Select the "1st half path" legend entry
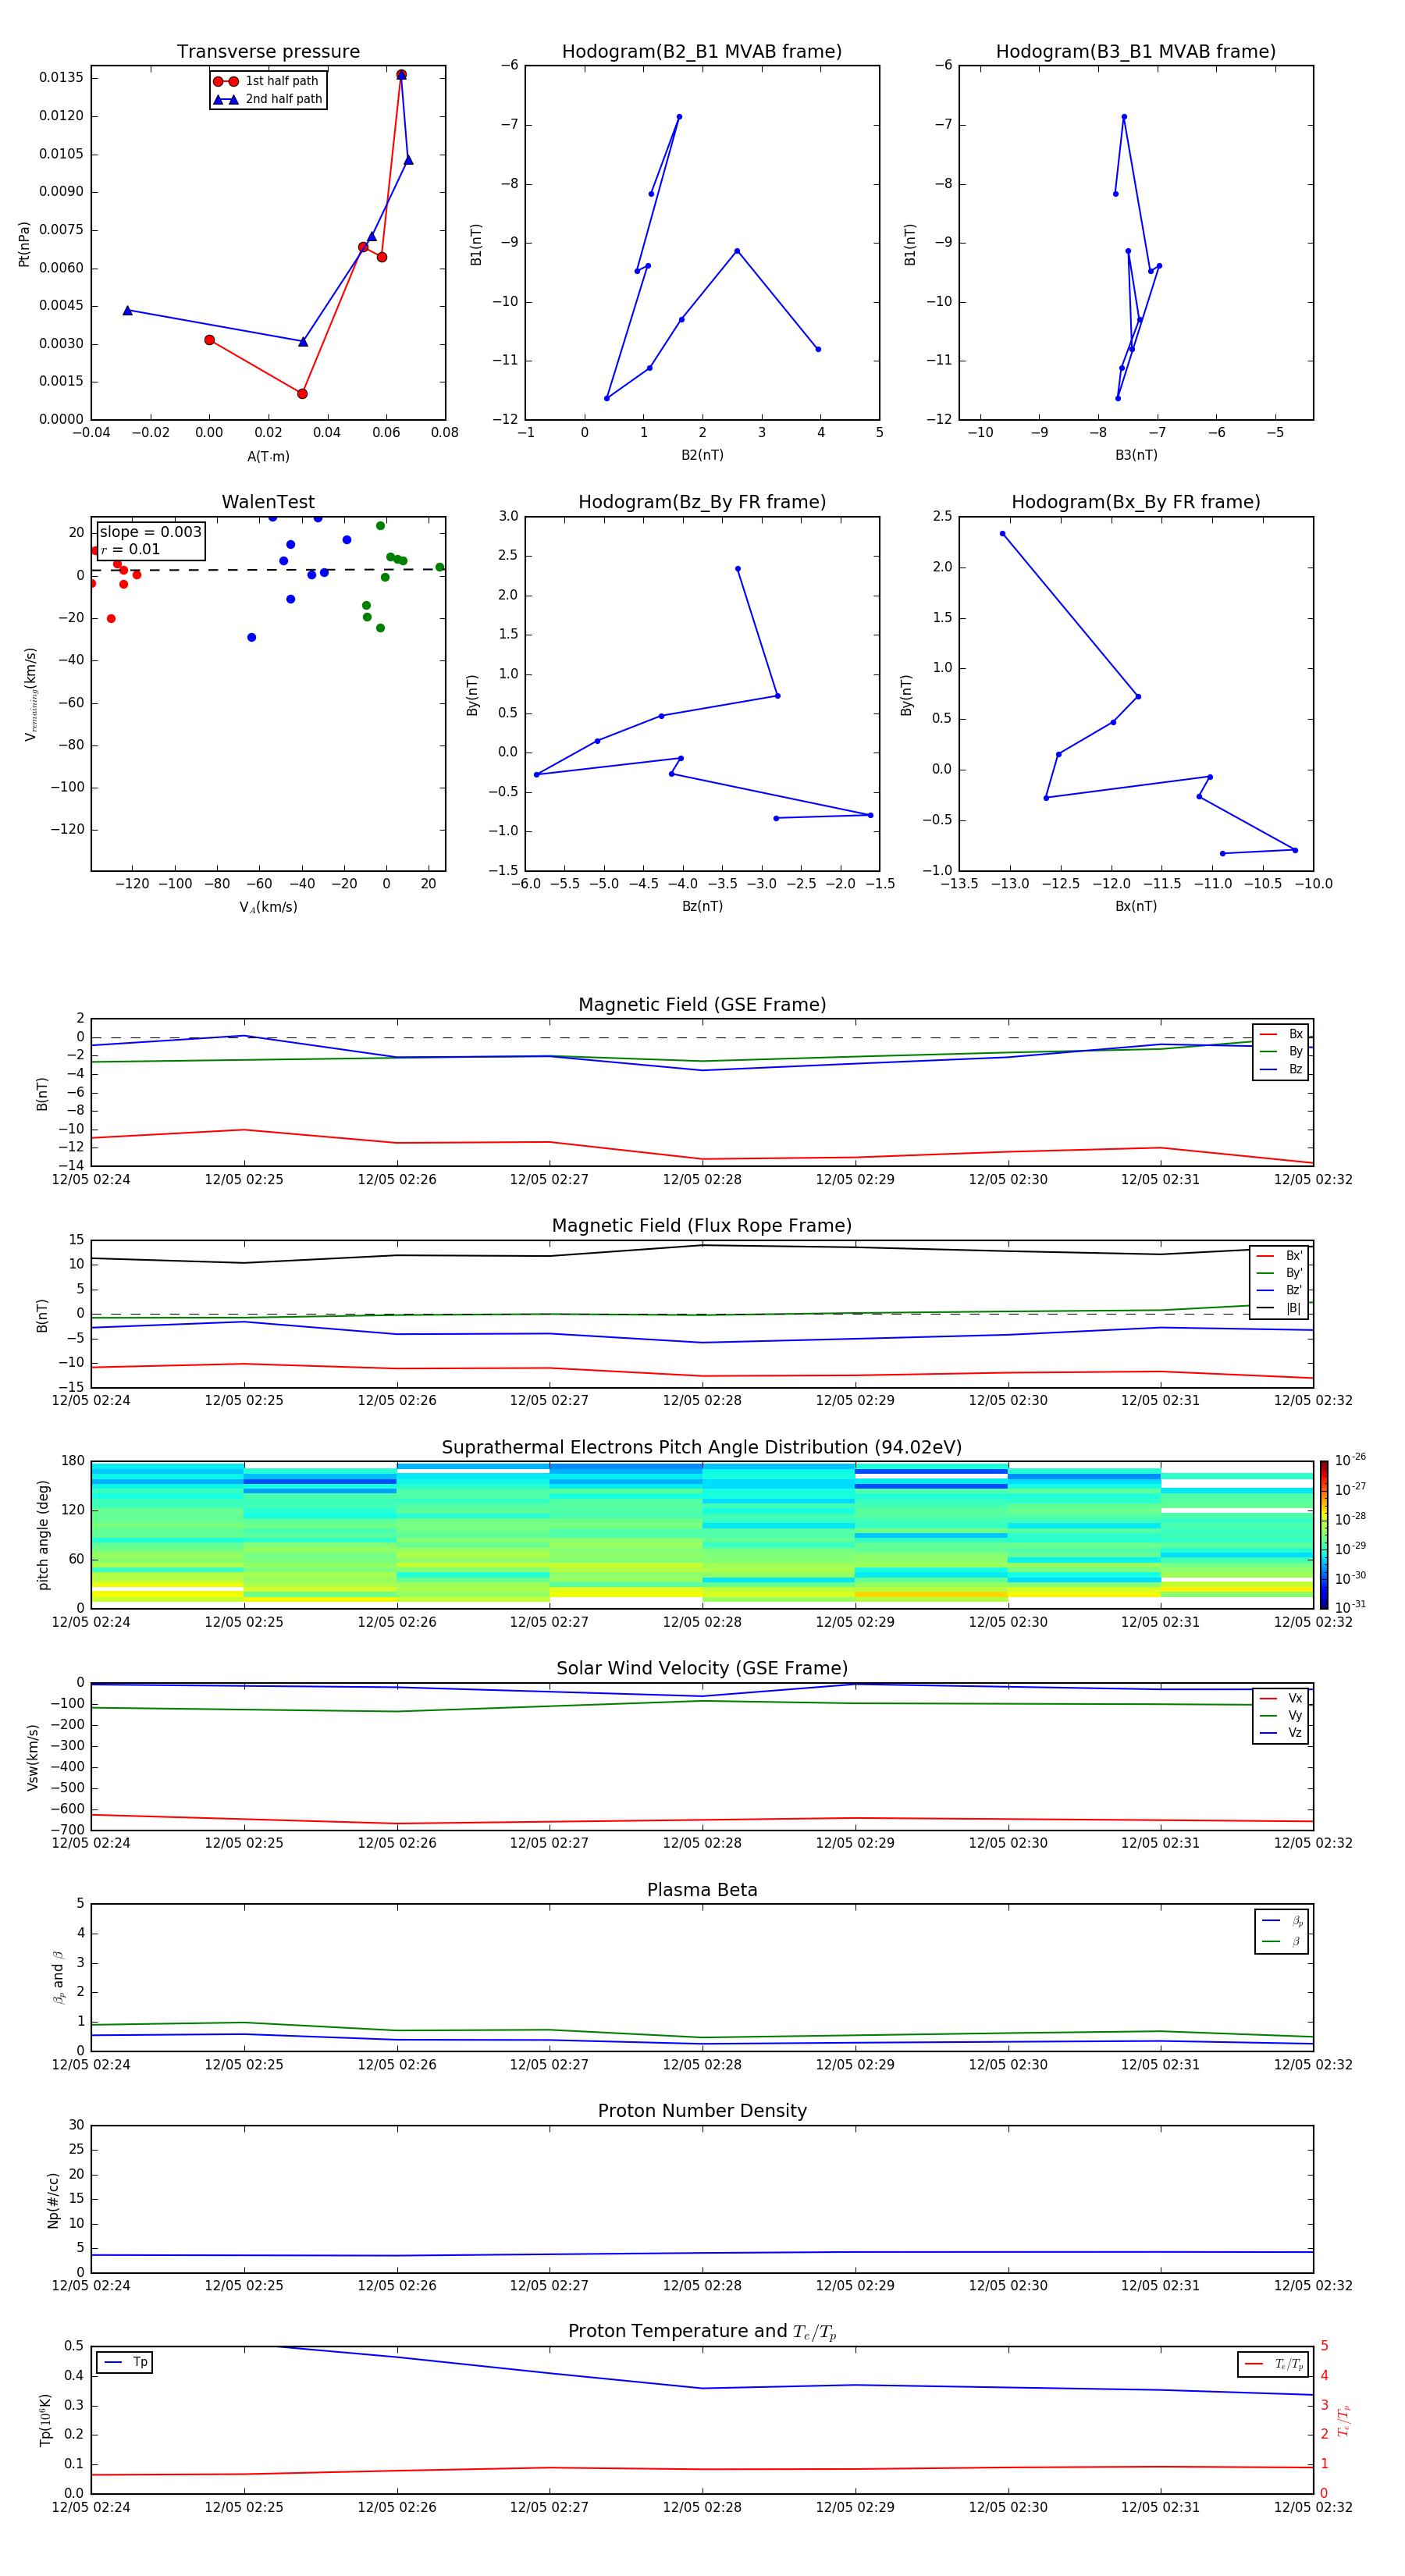This screenshot has height=2576, width=1405. point(266,81)
